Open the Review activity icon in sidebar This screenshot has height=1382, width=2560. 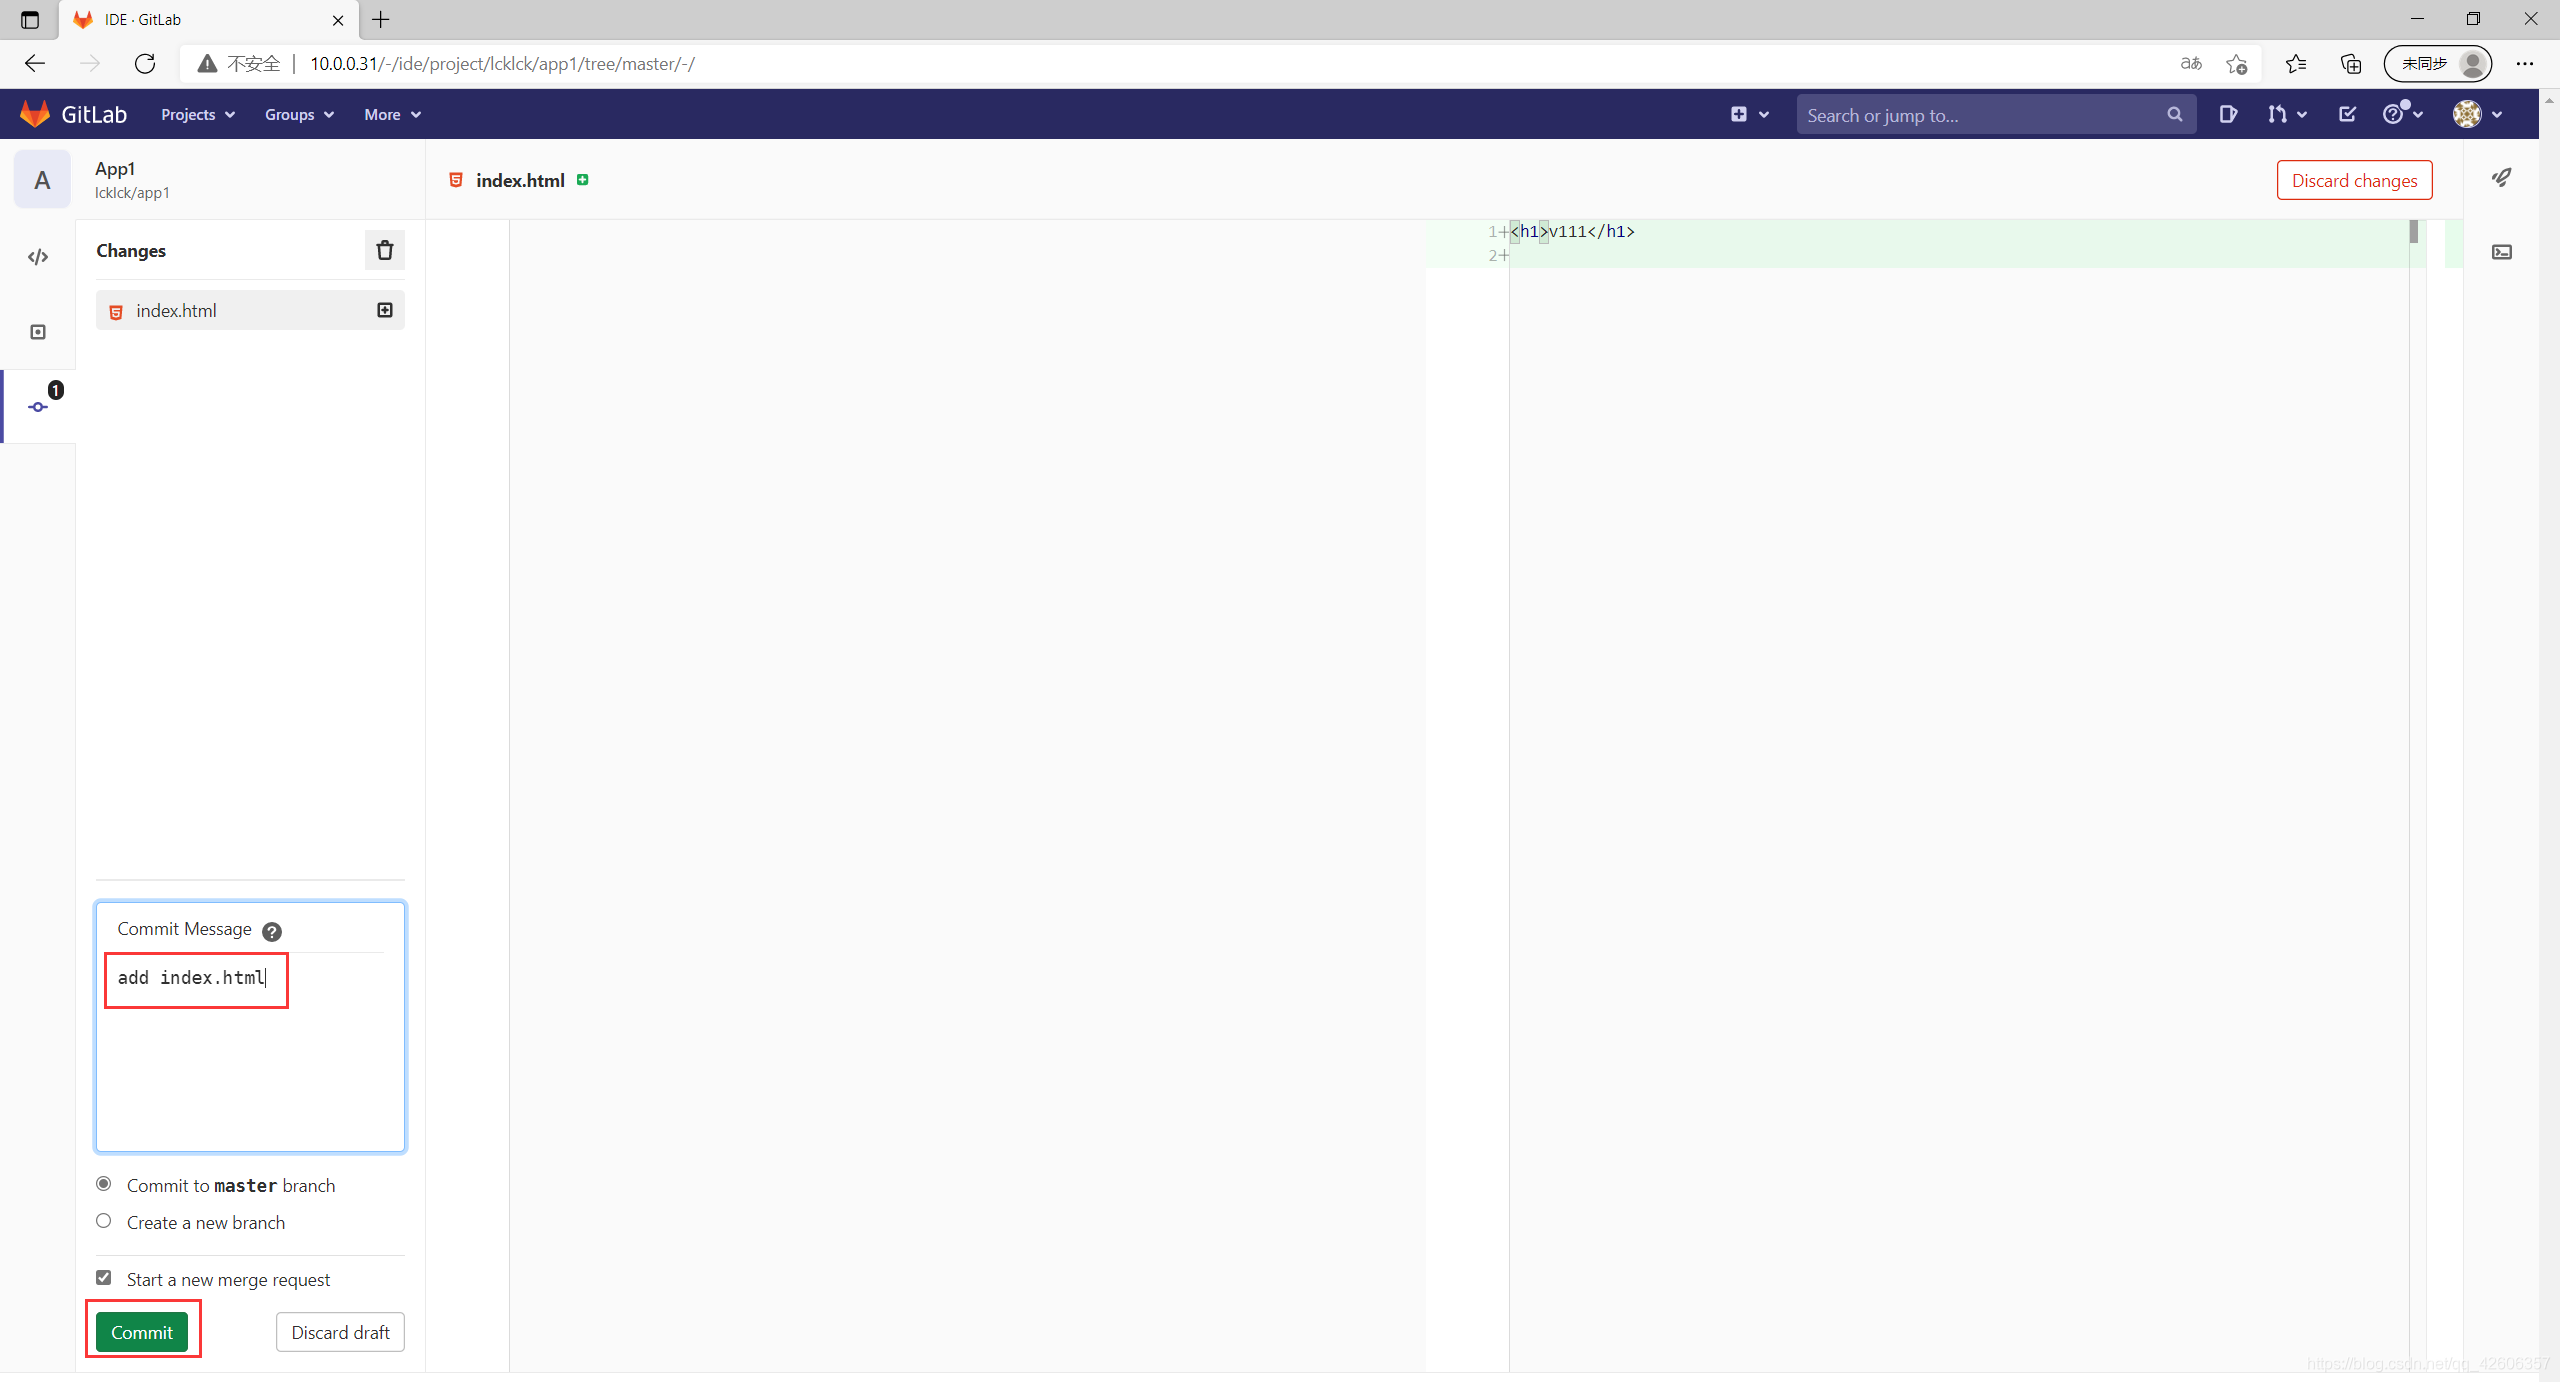pyautogui.click(x=38, y=332)
